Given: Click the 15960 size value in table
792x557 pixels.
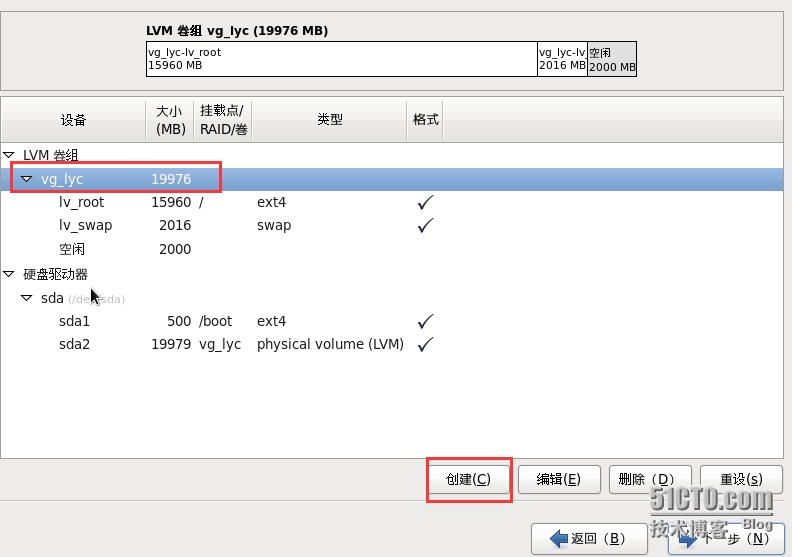Looking at the screenshot, I should pyautogui.click(x=171, y=202).
